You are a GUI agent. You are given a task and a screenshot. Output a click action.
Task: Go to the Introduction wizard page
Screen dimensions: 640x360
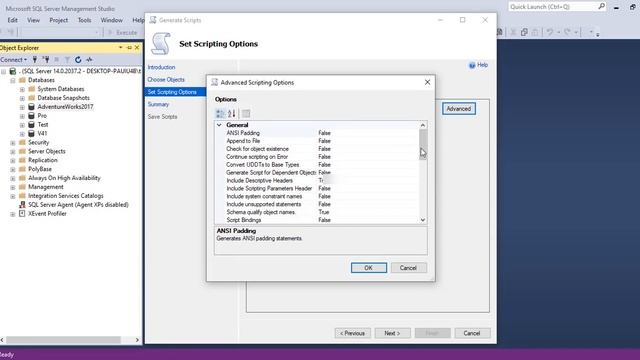(161, 67)
